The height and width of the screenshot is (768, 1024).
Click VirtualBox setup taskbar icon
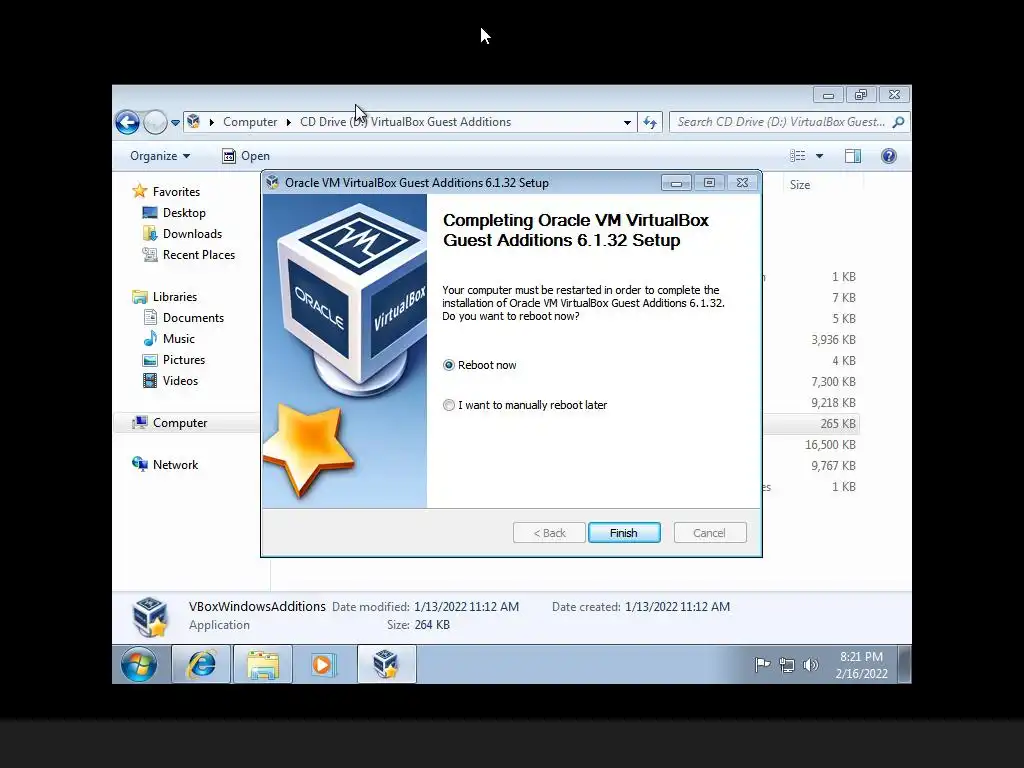coord(386,665)
